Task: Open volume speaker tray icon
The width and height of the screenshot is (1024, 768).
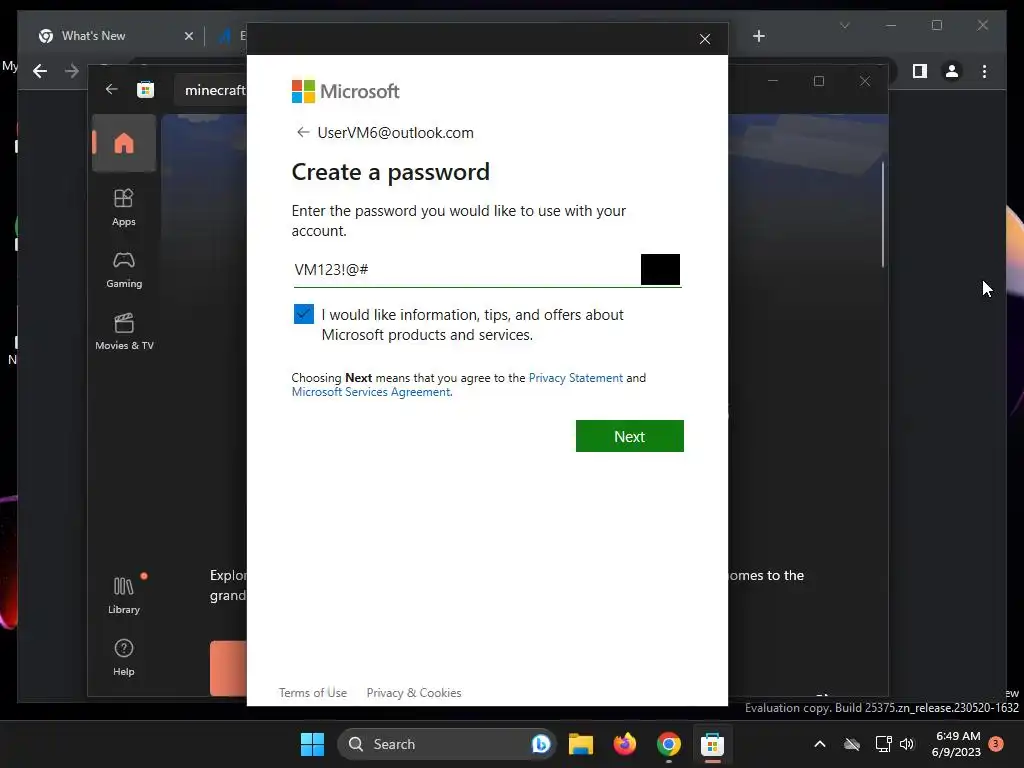Action: click(906, 744)
